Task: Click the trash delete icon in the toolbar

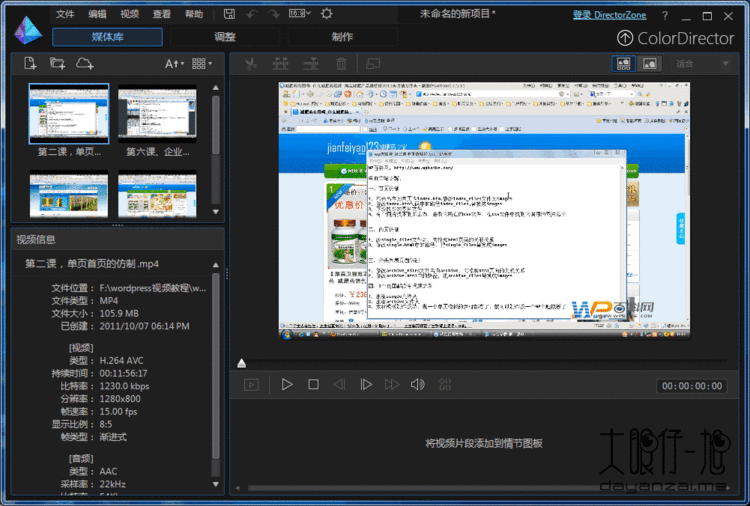Action: [x=341, y=64]
